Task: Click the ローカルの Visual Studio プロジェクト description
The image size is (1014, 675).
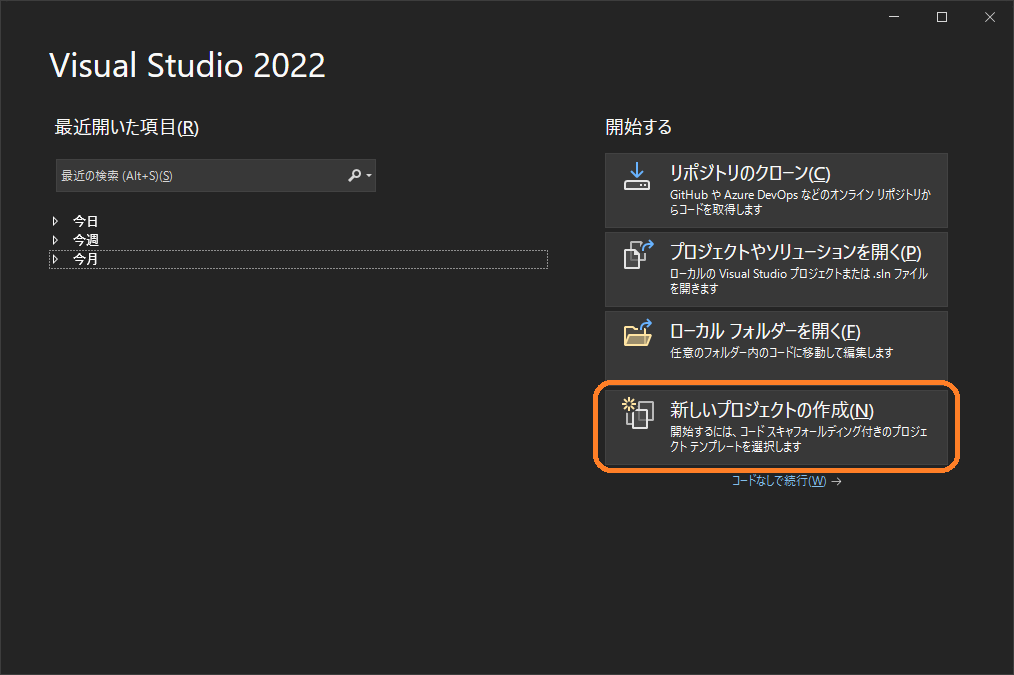Action: (x=799, y=281)
